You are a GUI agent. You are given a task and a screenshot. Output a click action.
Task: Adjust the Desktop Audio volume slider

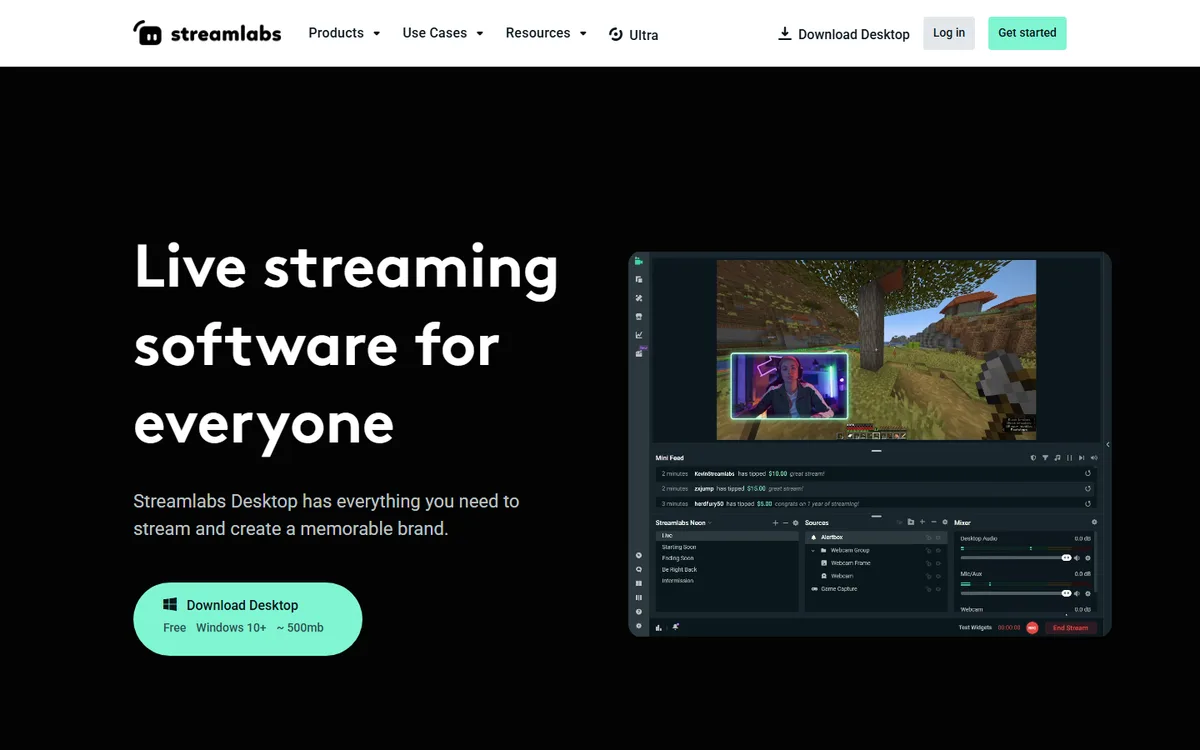(x=1015, y=558)
